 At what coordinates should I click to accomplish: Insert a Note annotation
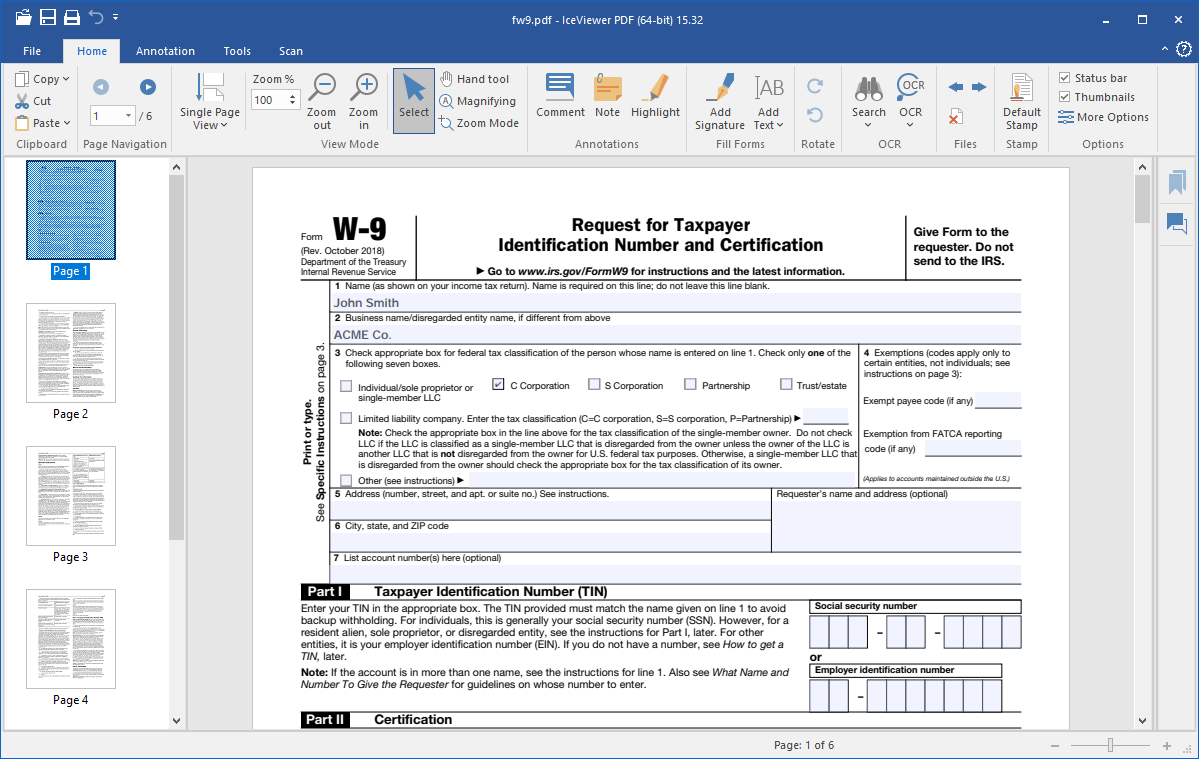click(x=608, y=96)
